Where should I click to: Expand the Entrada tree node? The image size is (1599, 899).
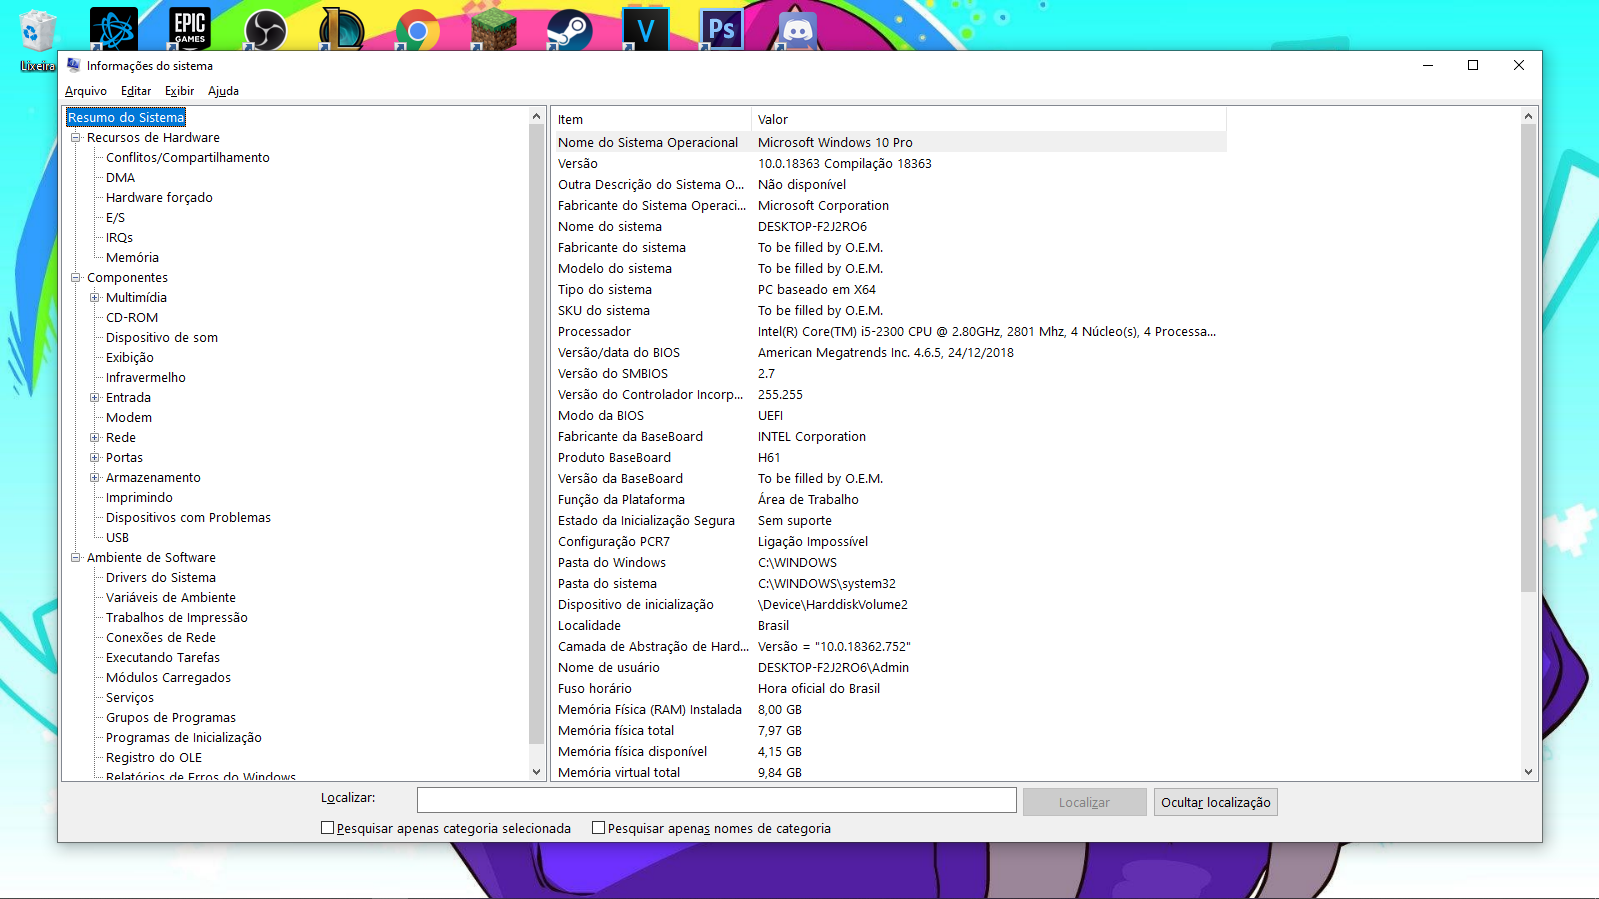(95, 398)
